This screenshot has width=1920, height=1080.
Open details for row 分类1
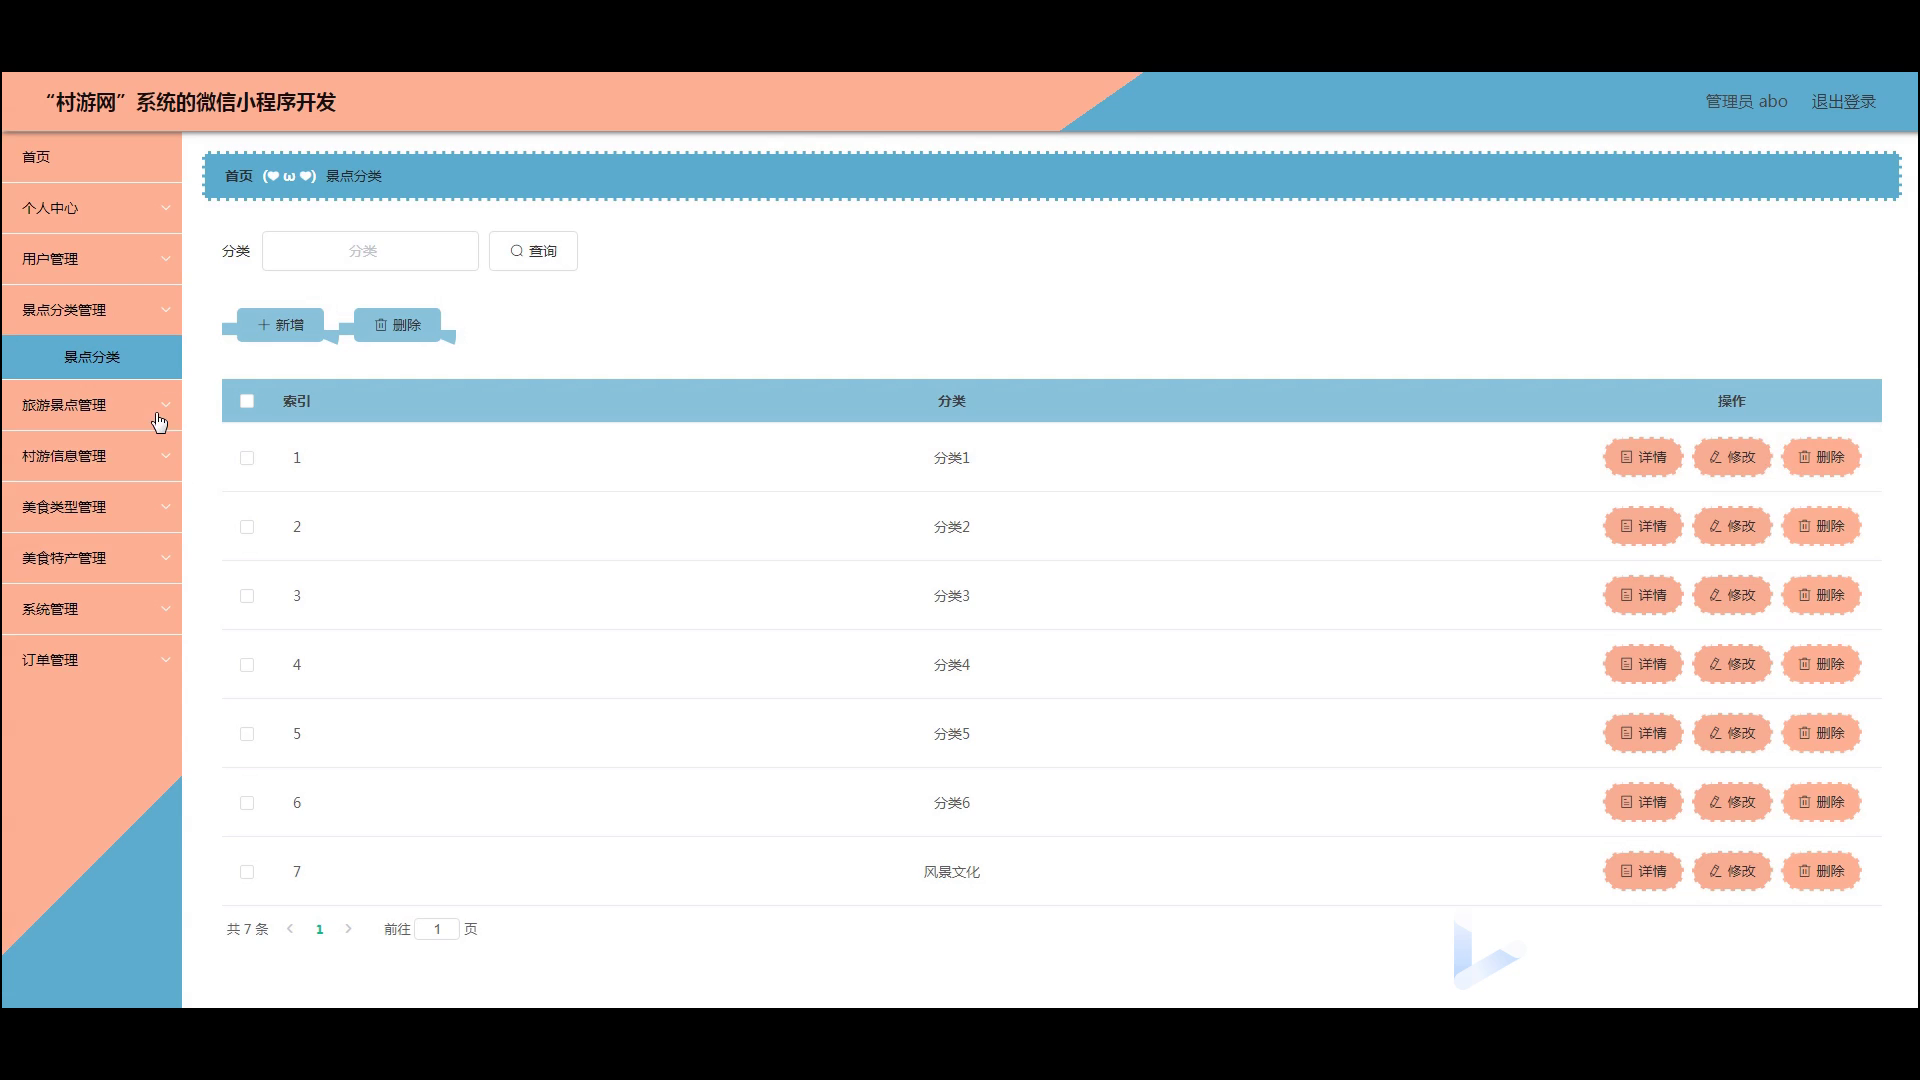coord(1643,457)
